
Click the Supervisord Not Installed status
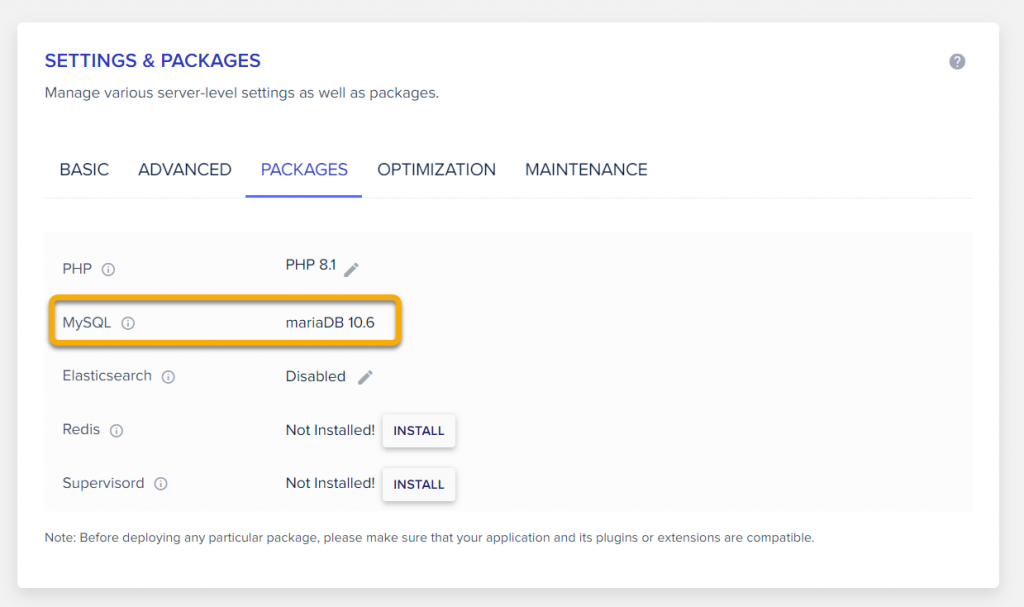[330, 483]
